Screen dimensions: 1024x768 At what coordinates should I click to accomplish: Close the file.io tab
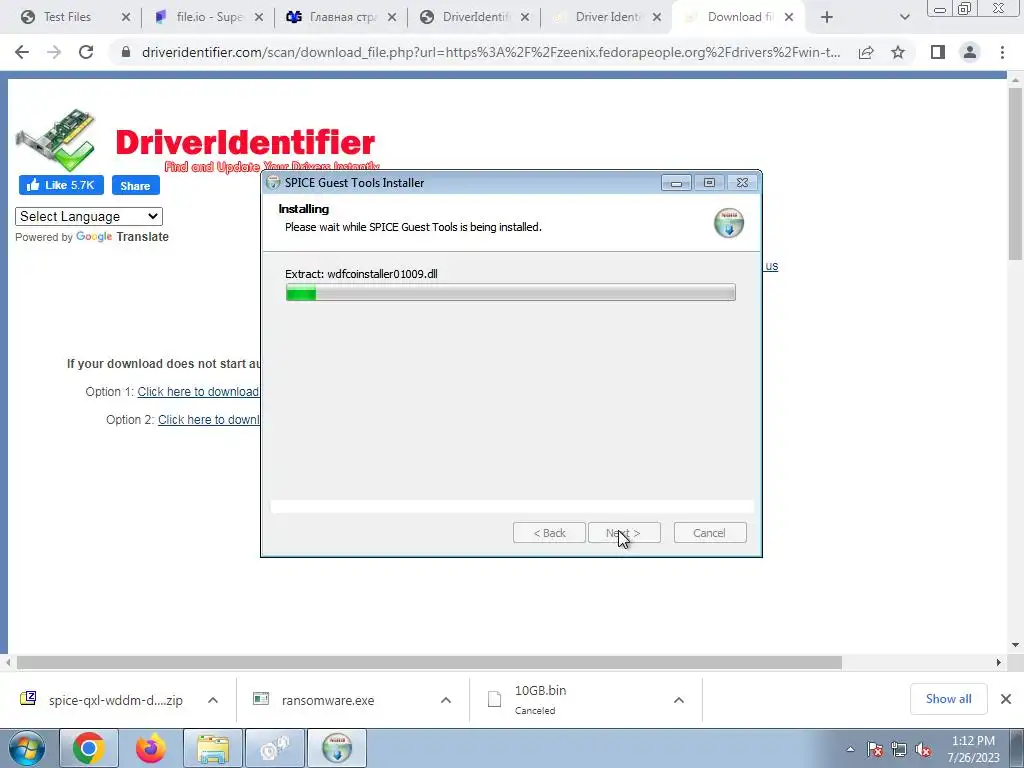[259, 18]
